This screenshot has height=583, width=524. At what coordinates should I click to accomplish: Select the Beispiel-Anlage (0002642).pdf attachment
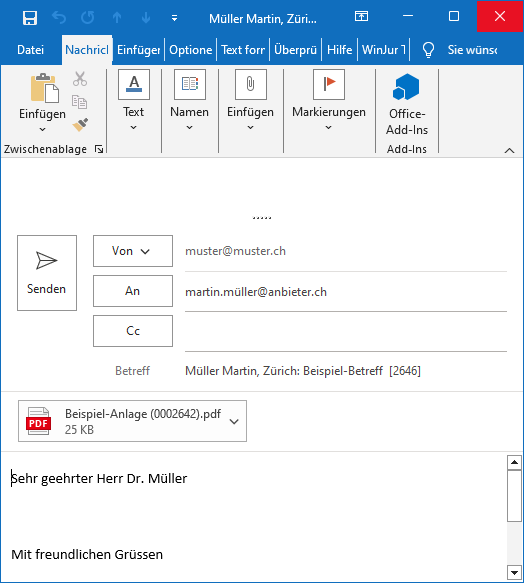(132, 421)
